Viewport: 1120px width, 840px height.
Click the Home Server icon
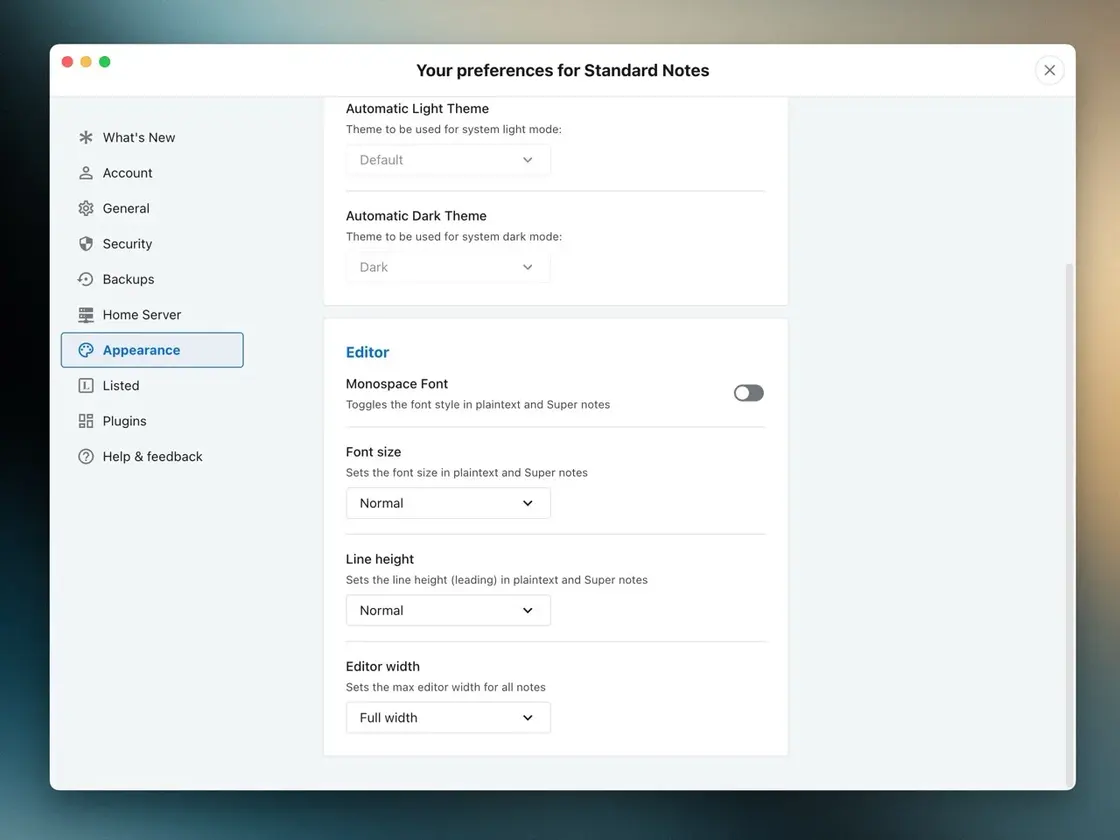[x=86, y=314]
